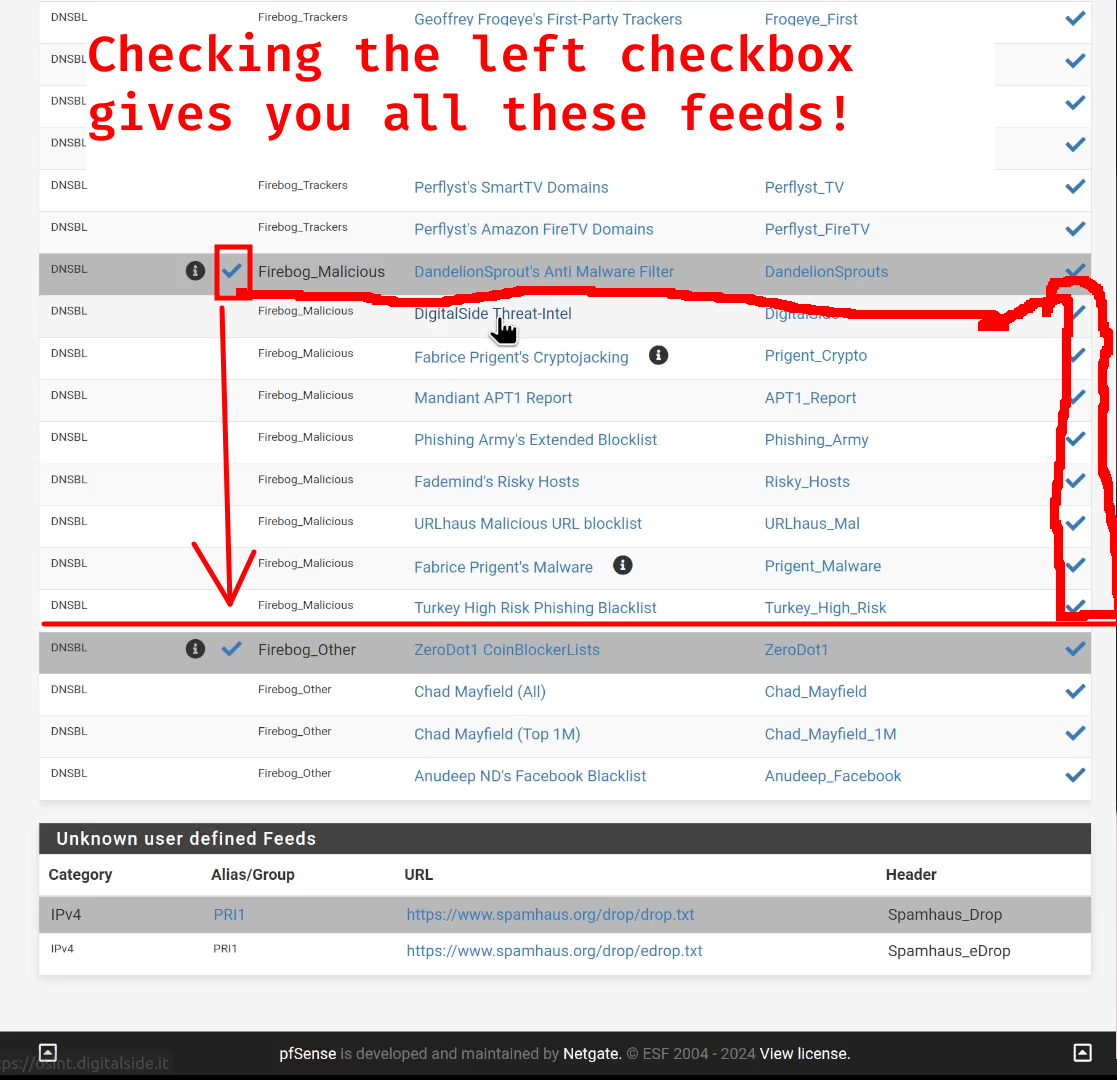Click the add checkmark for Perflyst_FireTV feed

1075,229
